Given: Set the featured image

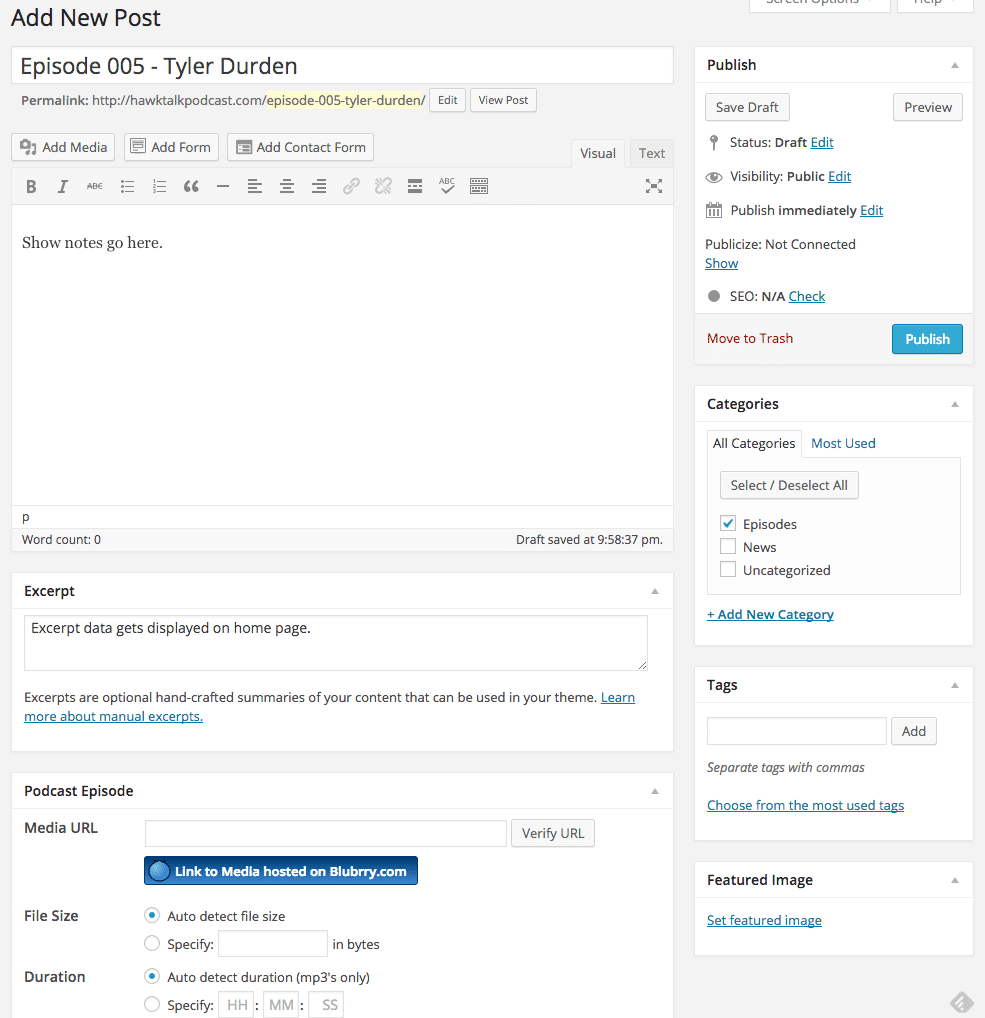Looking at the screenshot, I should (764, 920).
